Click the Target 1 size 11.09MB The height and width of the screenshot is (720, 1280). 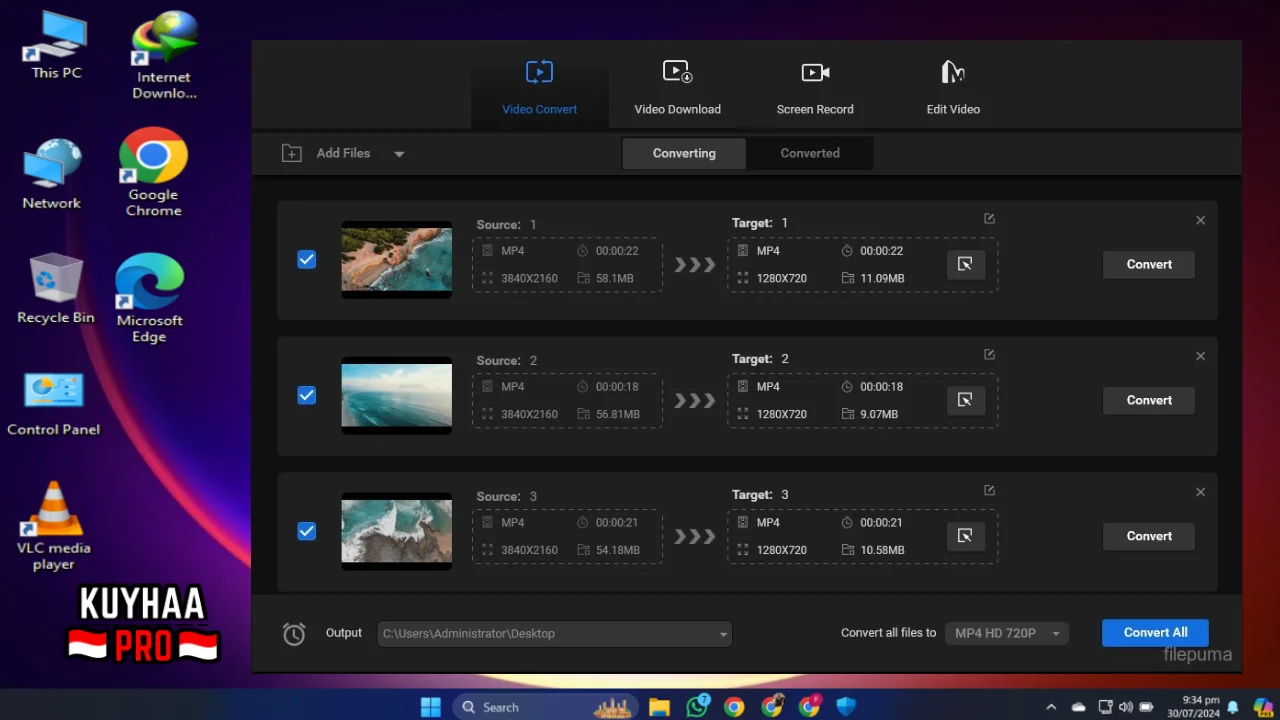pyautogui.click(x=882, y=278)
